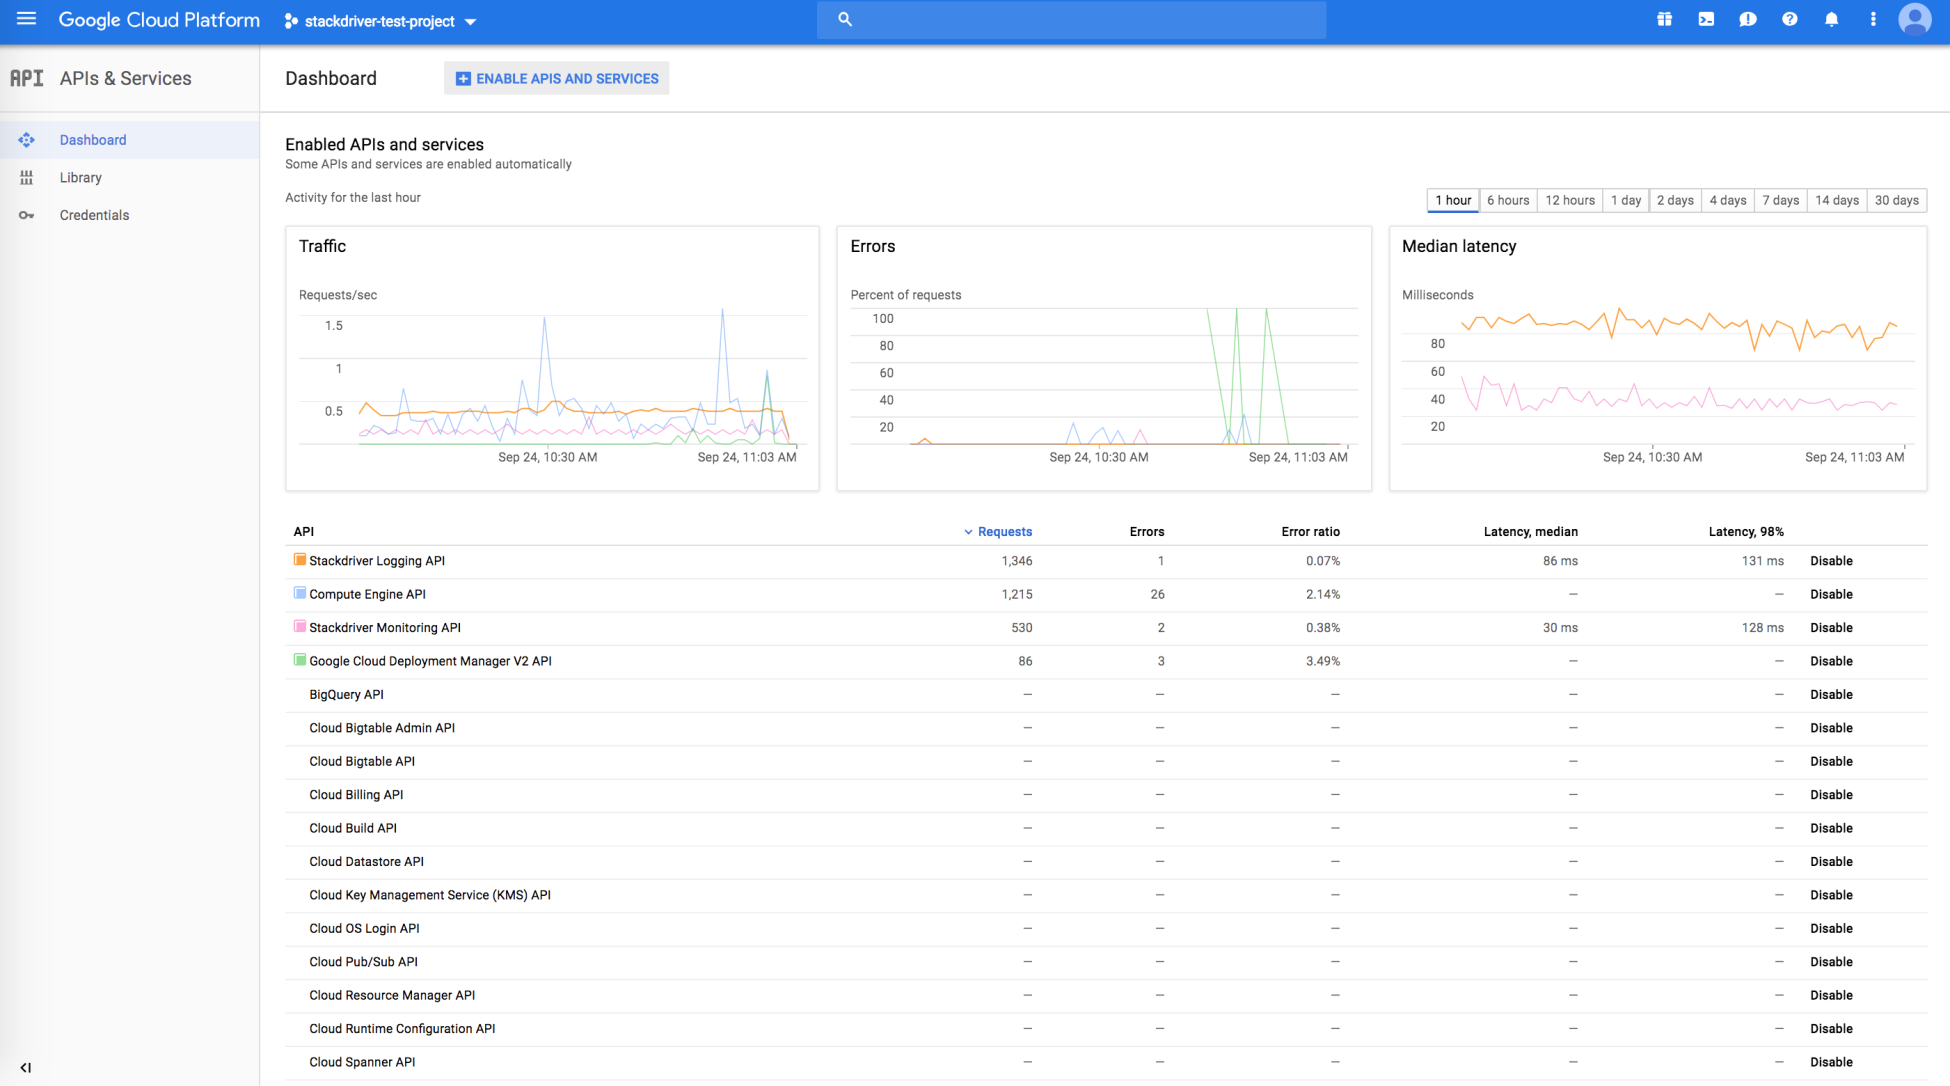Disable the Stackdriver Monitoring API
The image size is (1950, 1086).
(1831, 628)
